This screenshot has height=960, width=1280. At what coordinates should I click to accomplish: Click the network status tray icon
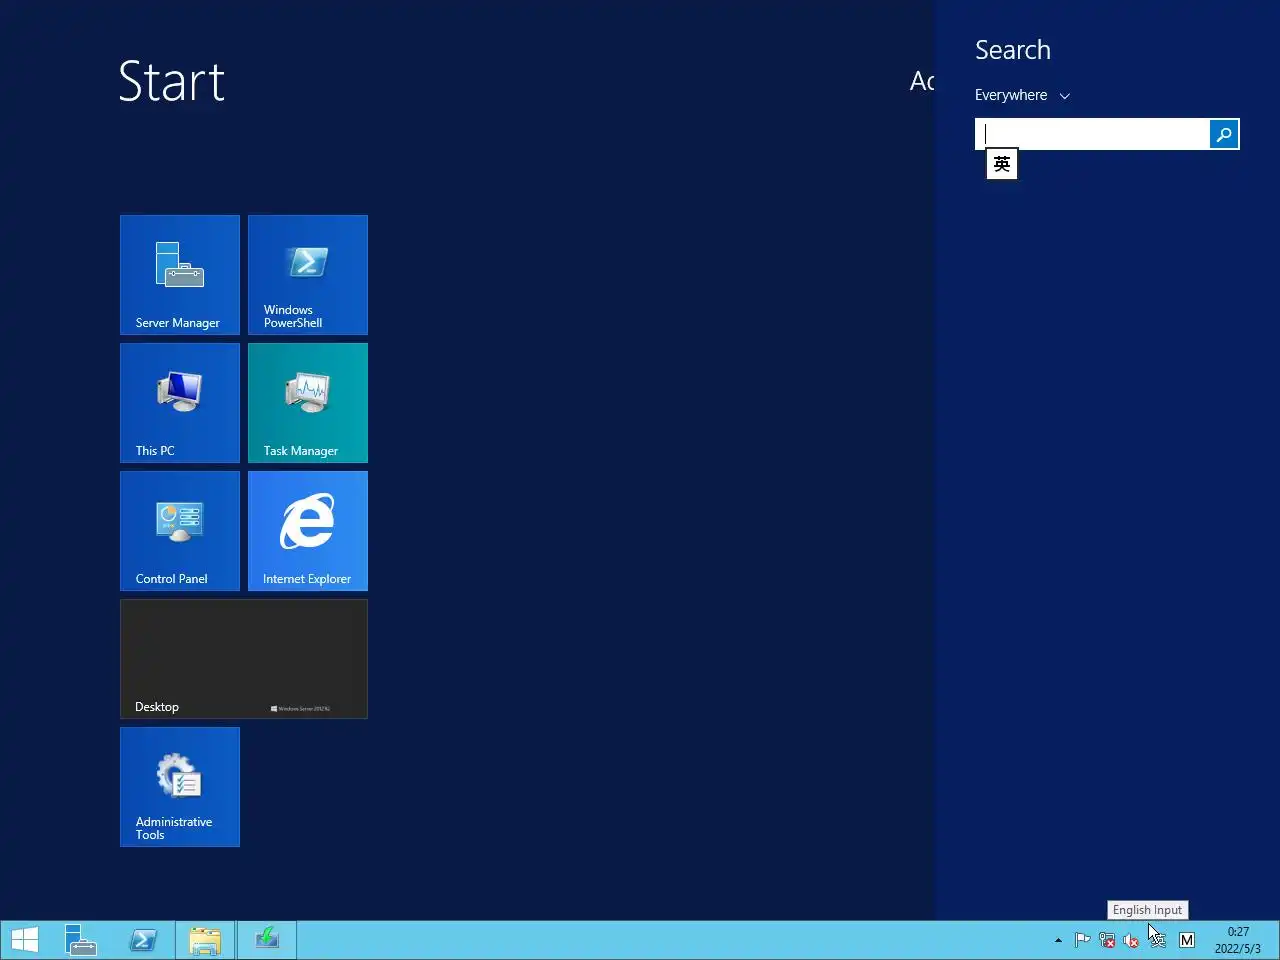1107,940
